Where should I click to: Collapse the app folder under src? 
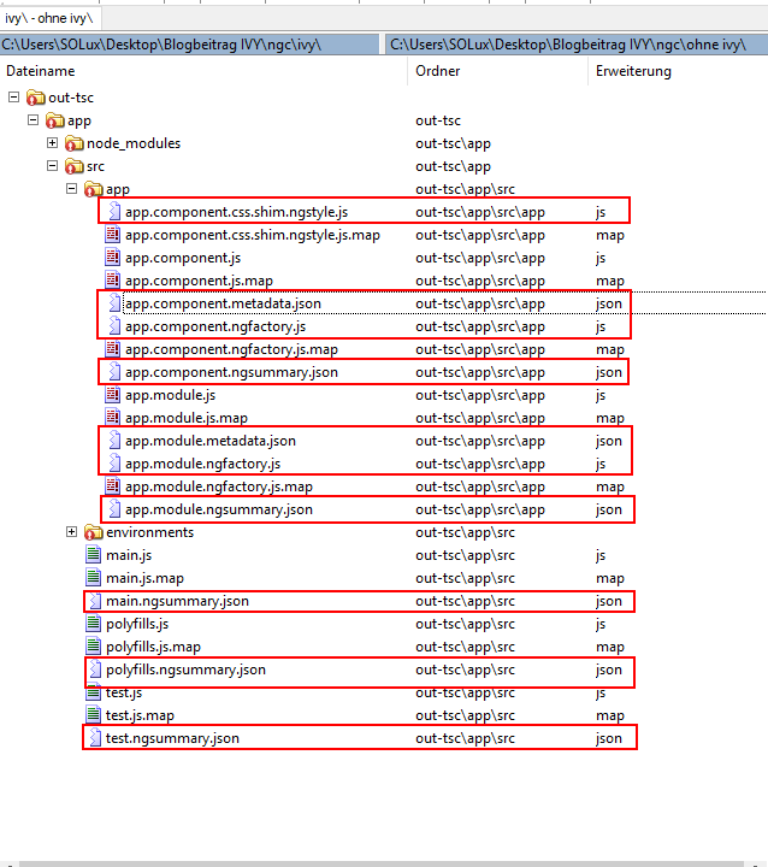click(x=71, y=189)
